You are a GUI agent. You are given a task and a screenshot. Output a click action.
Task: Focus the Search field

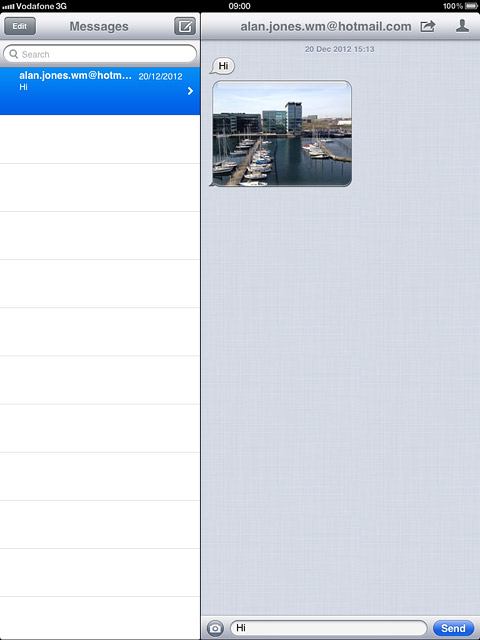(100, 54)
